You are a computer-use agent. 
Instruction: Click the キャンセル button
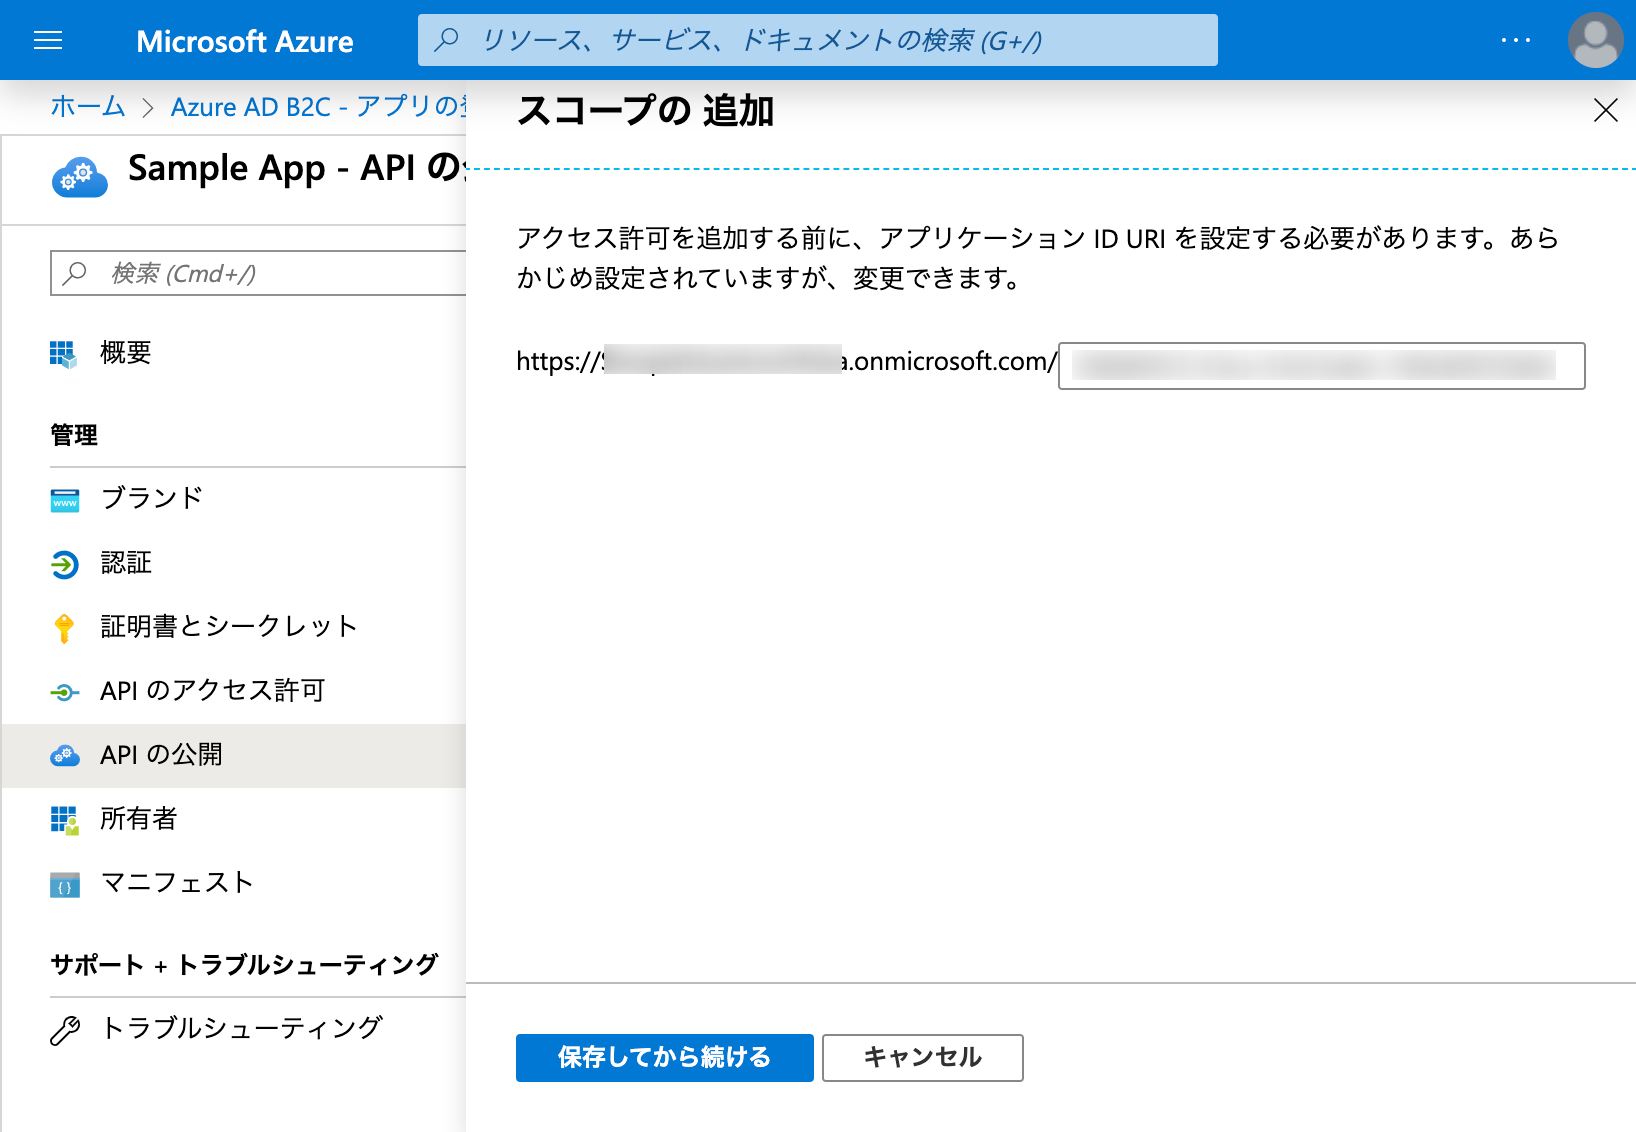[x=921, y=1057]
